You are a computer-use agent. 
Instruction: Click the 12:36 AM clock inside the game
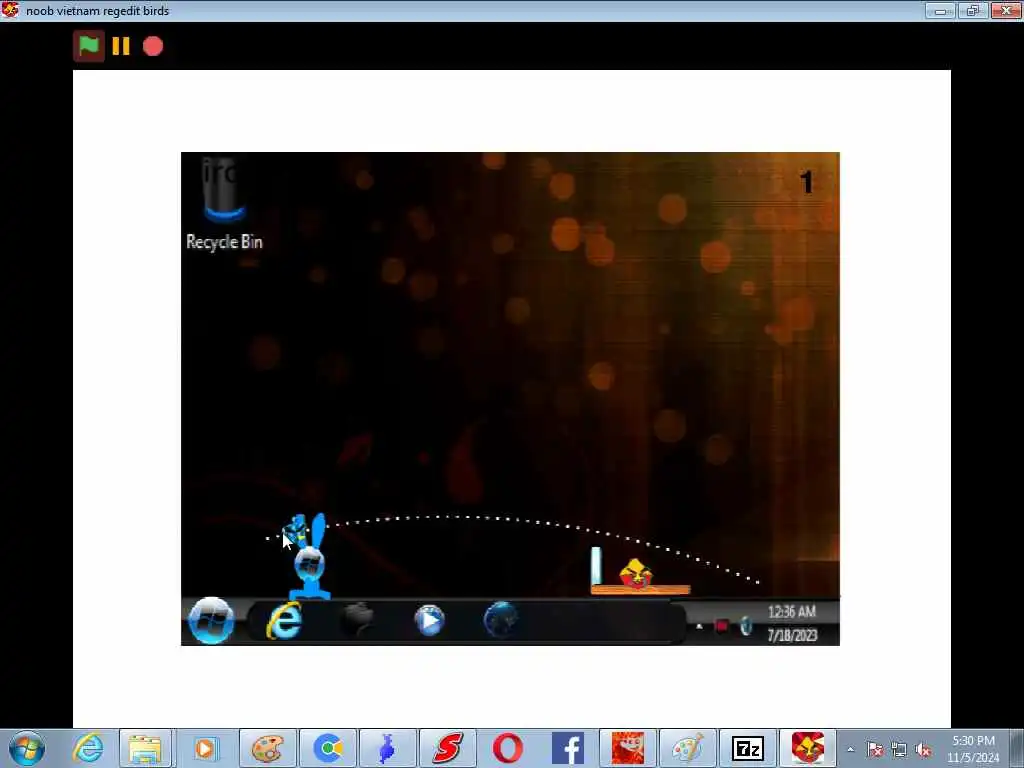coord(792,612)
